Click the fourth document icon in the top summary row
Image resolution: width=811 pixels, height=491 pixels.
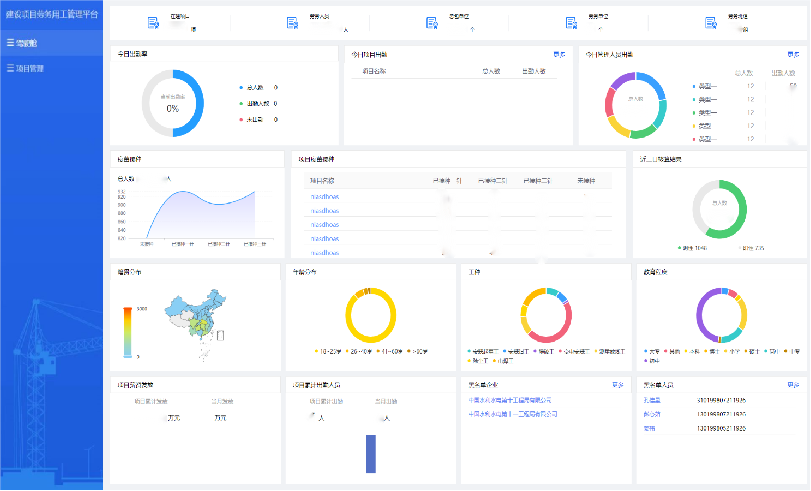tap(571, 22)
